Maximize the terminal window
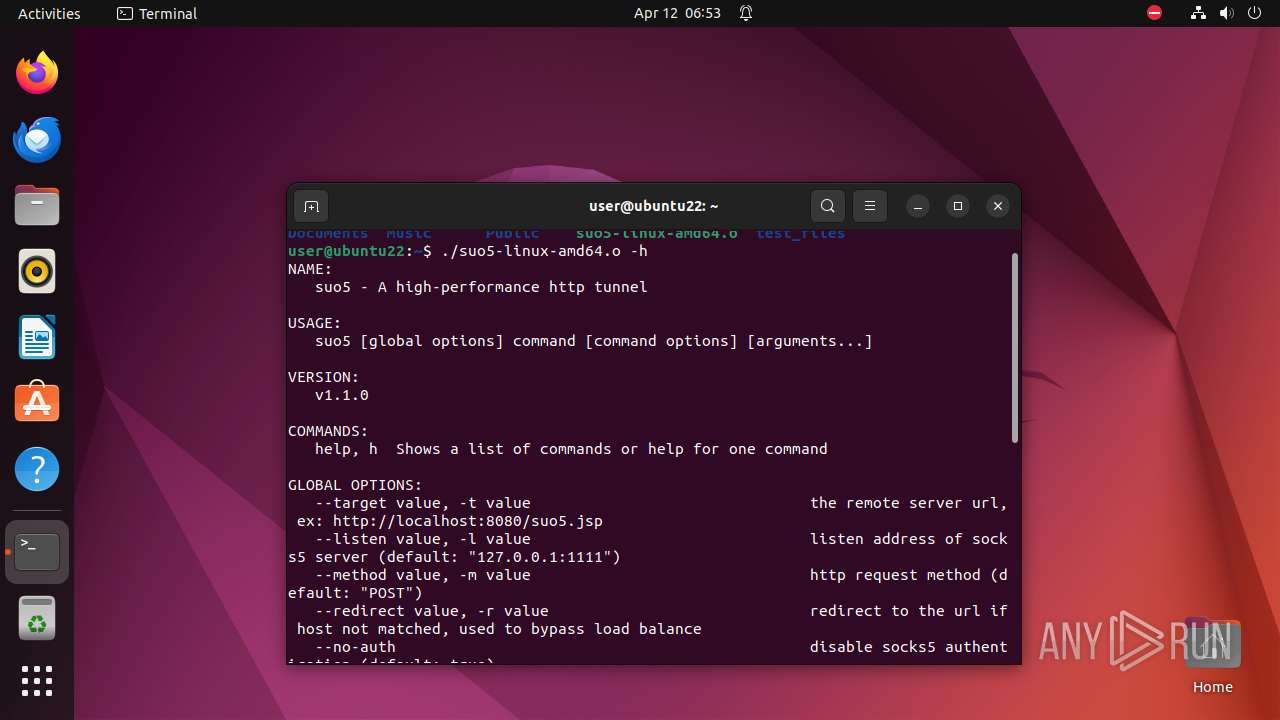The width and height of the screenshot is (1280, 720). pyautogui.click(x=958, y=206)
